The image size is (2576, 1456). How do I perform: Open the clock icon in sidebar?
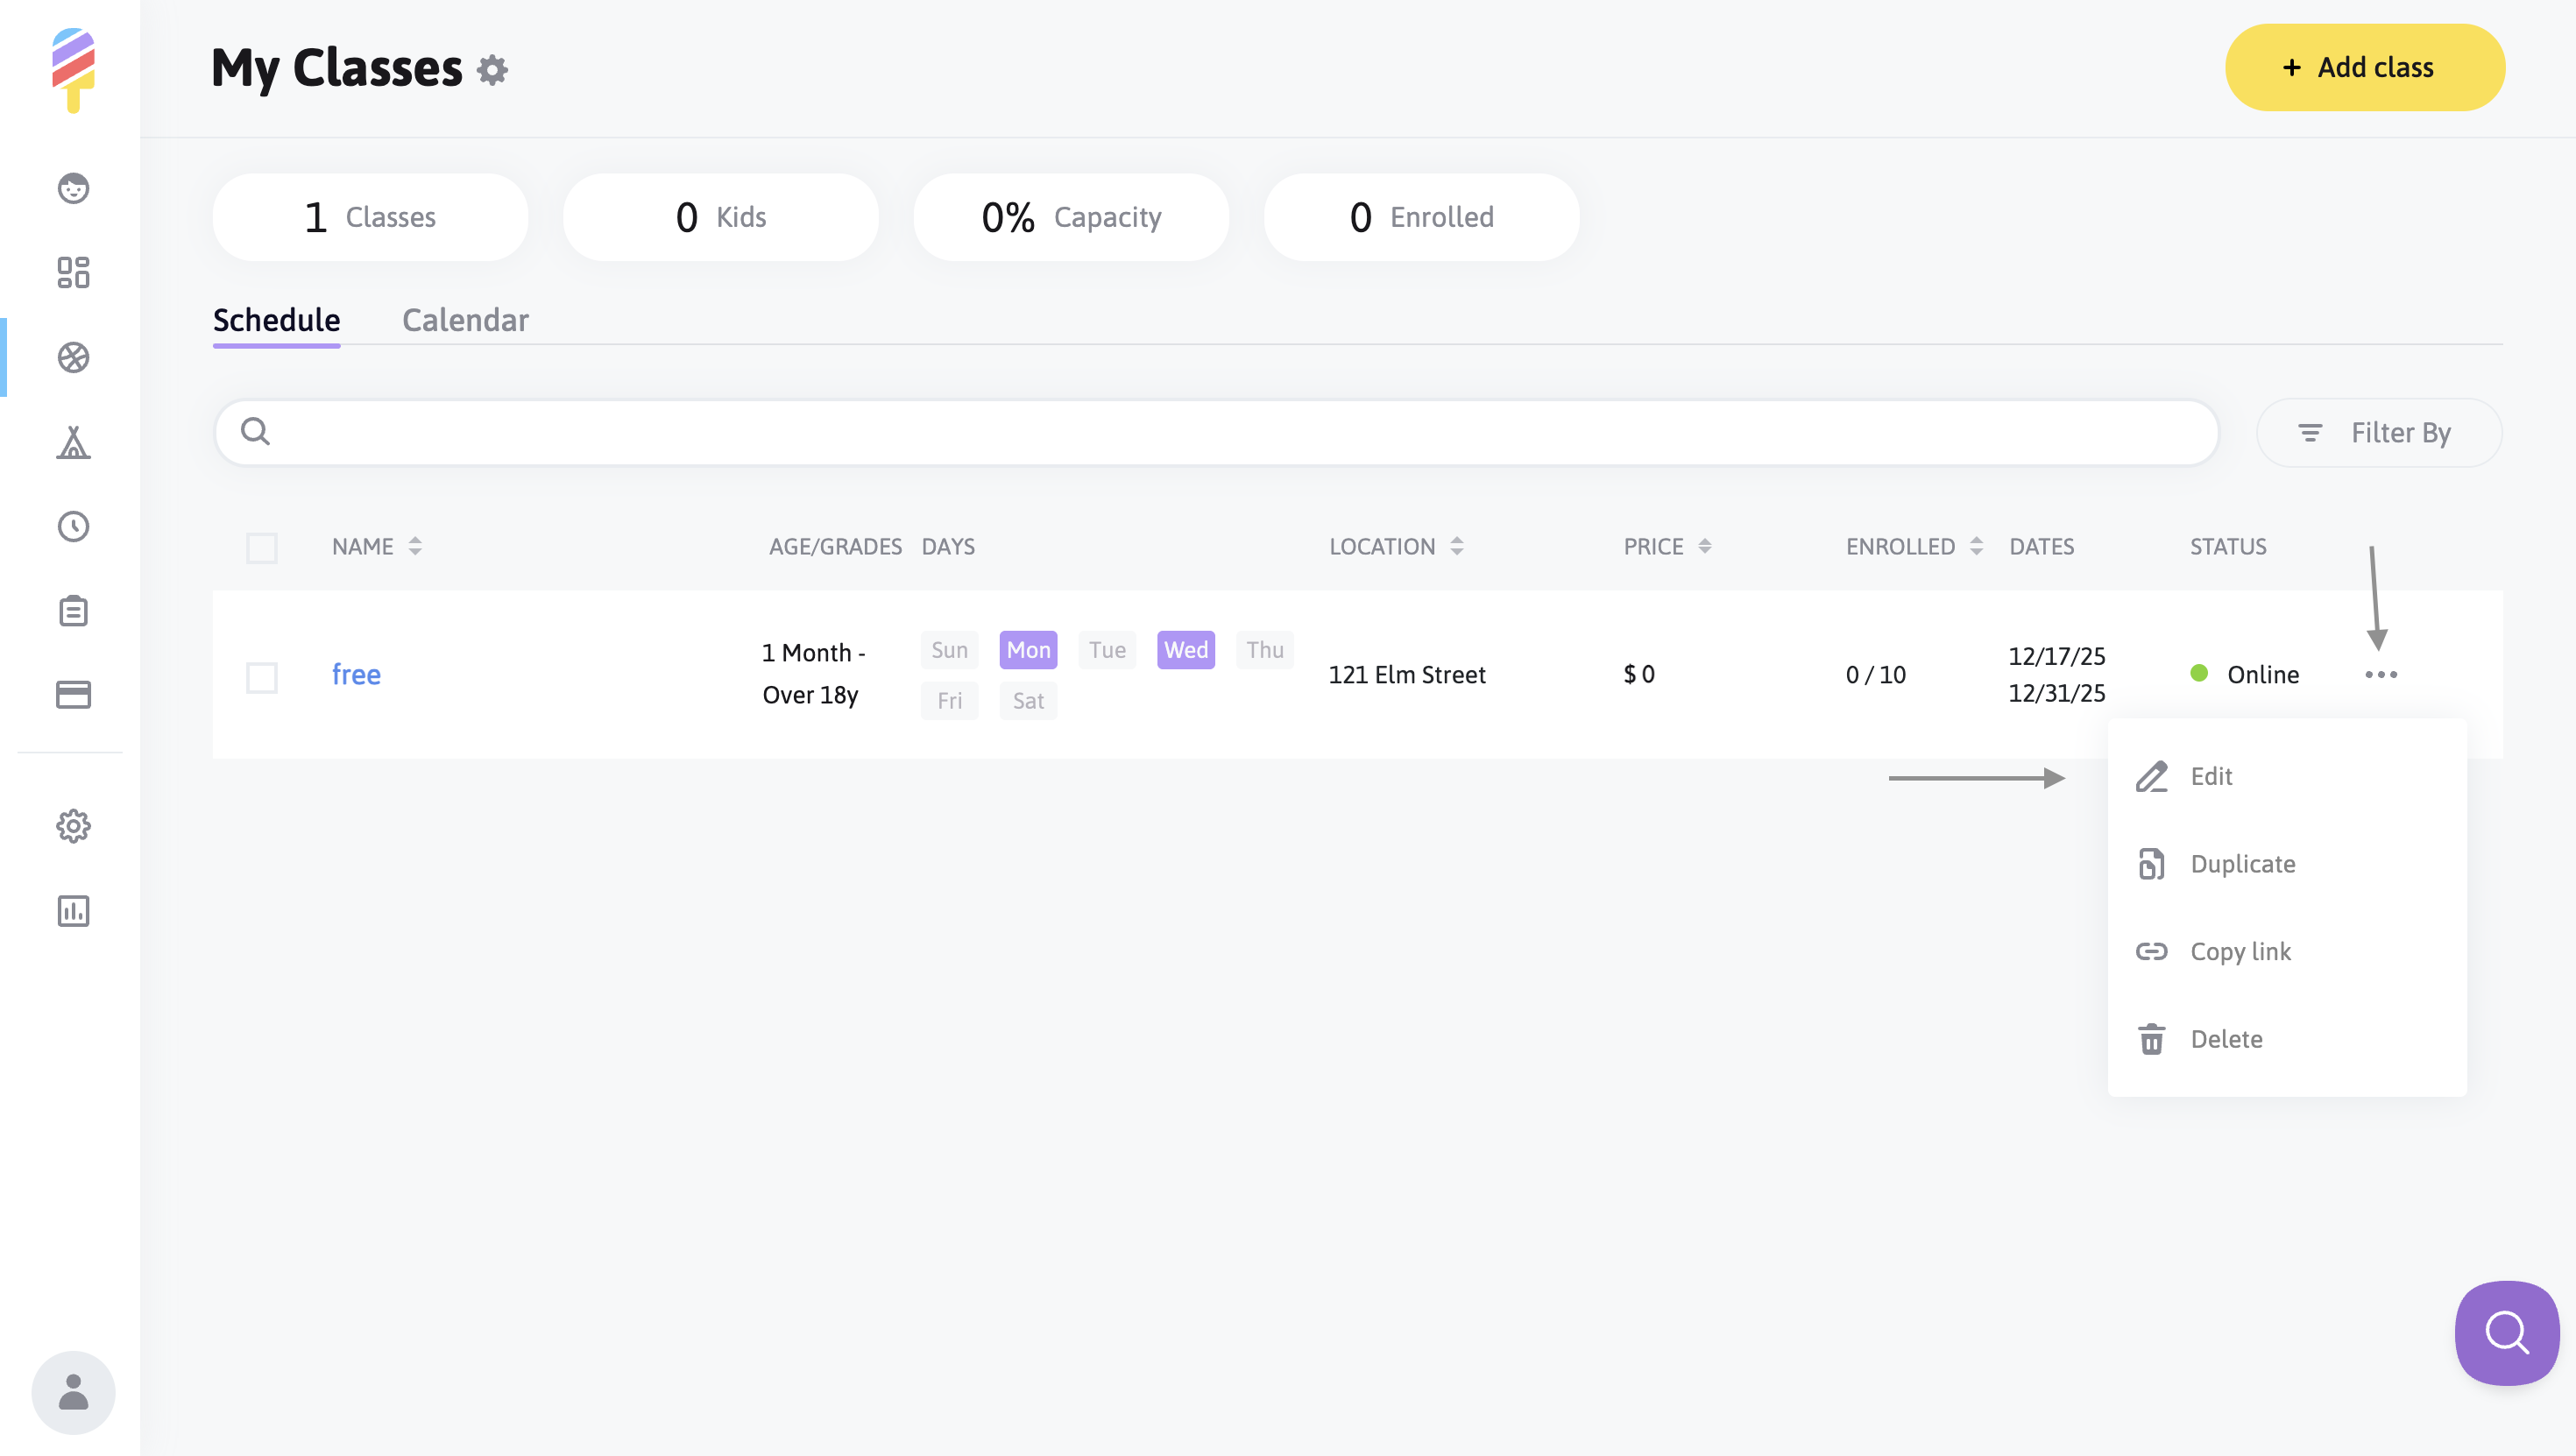(73, 526)
